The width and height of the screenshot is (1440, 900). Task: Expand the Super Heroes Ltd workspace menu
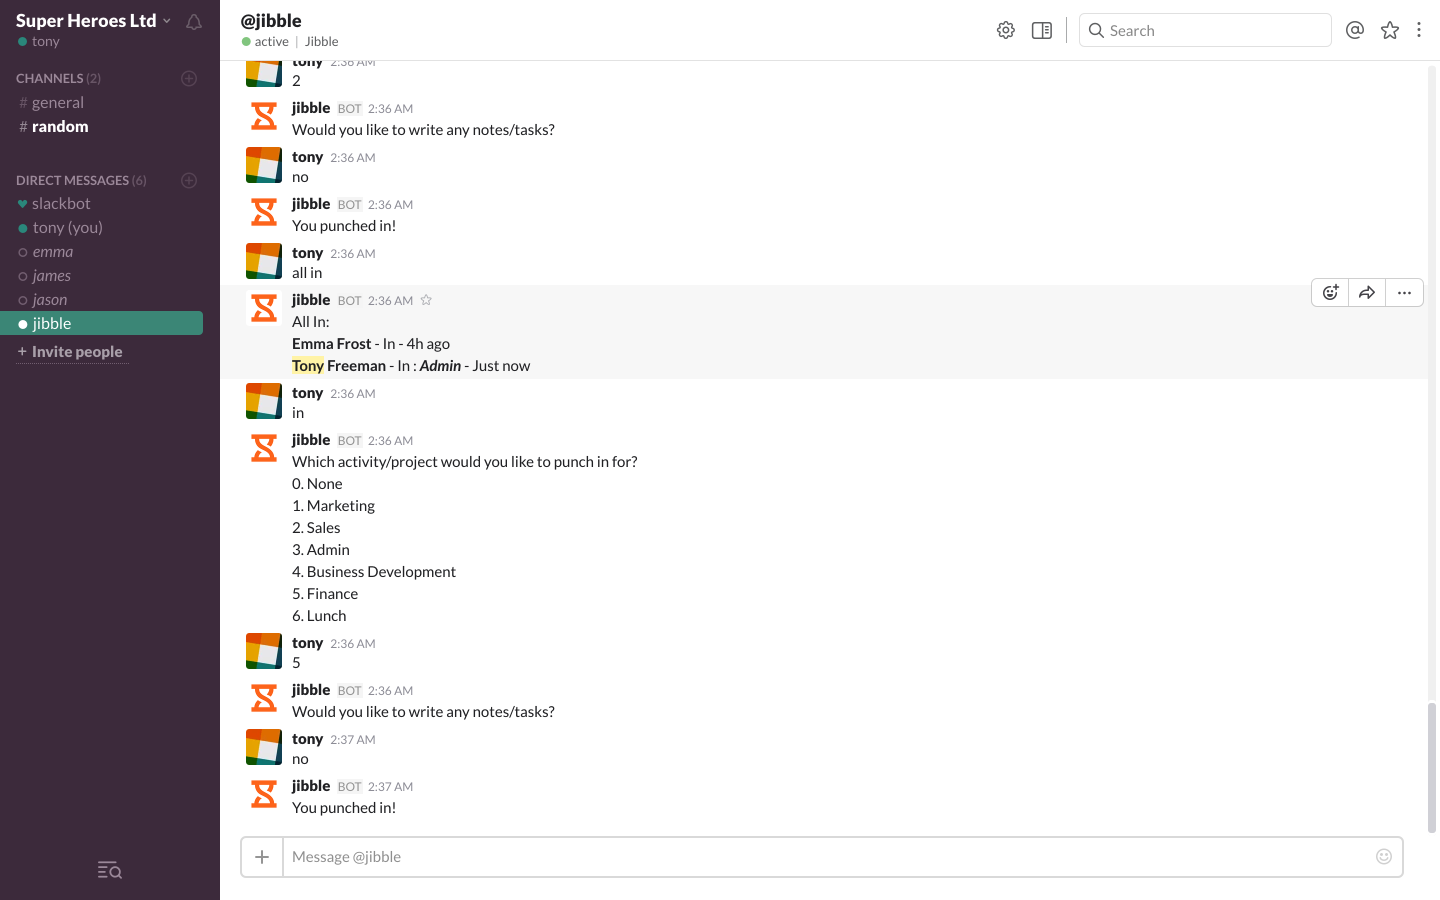pos(93,20)
